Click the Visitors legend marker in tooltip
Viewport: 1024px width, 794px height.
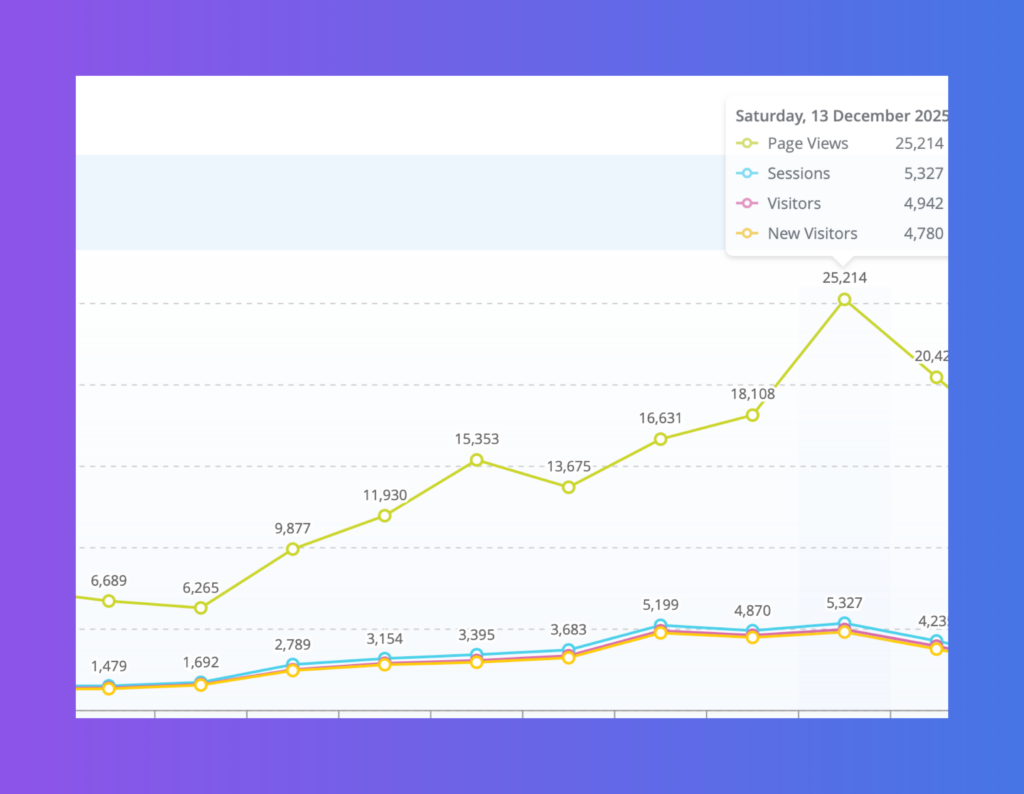(746, 204)
